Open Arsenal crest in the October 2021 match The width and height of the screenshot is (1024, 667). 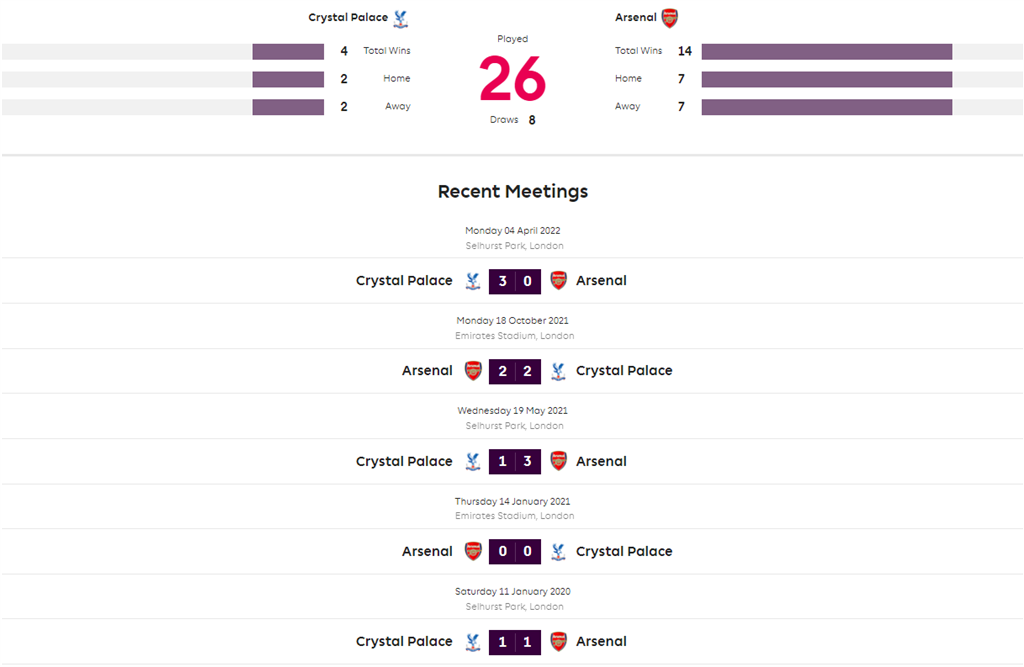(x=473, y=371)
